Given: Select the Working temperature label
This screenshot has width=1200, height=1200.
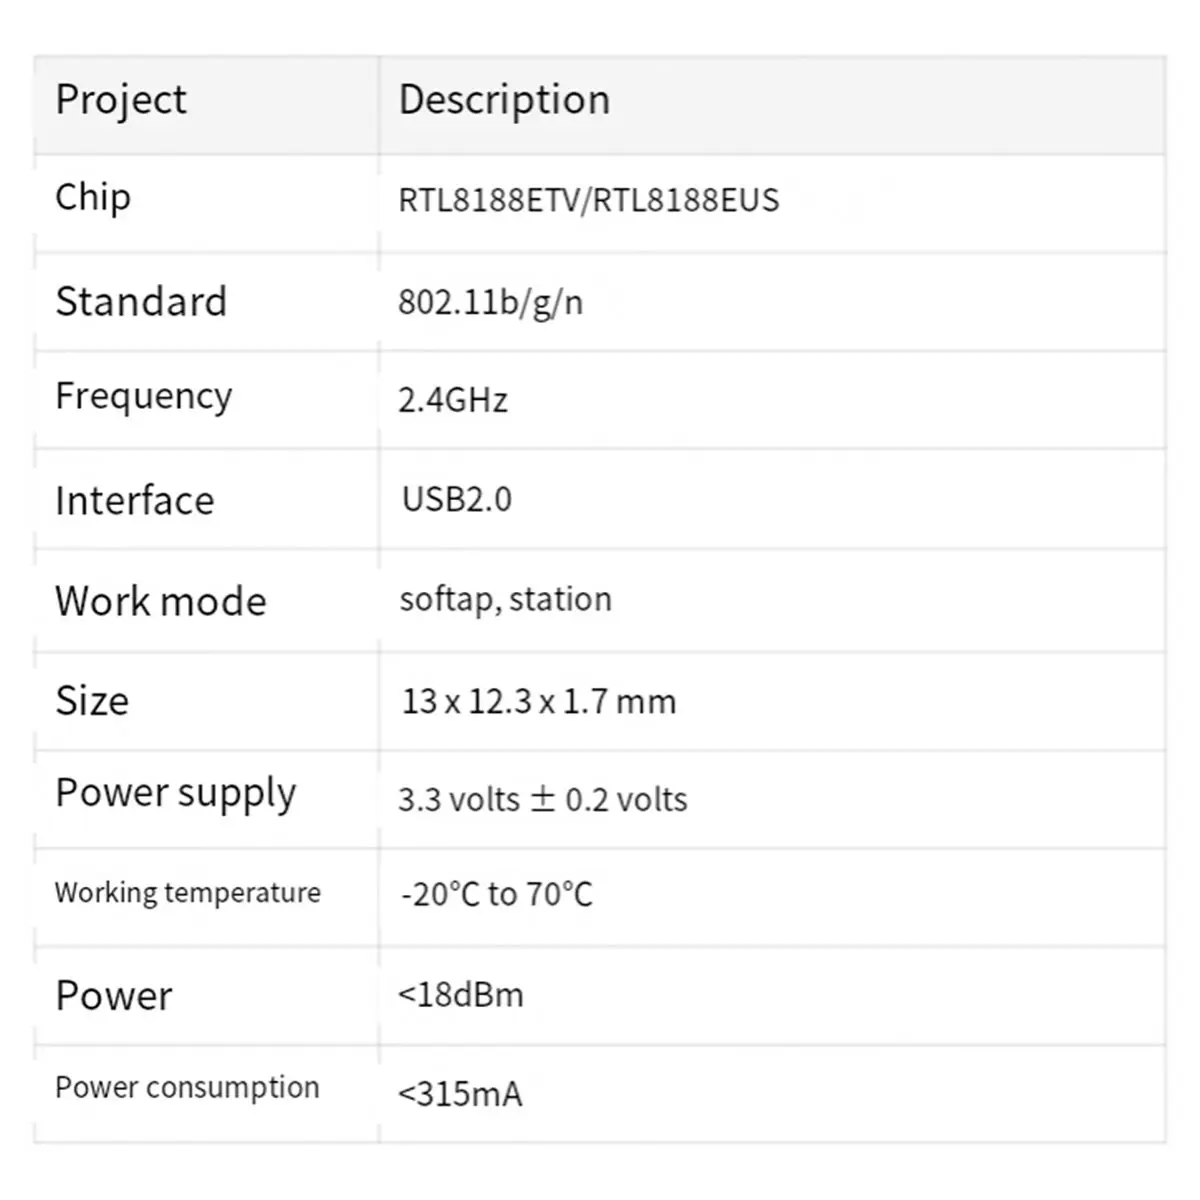Looking at the screenshot, I should pos(188,893).
